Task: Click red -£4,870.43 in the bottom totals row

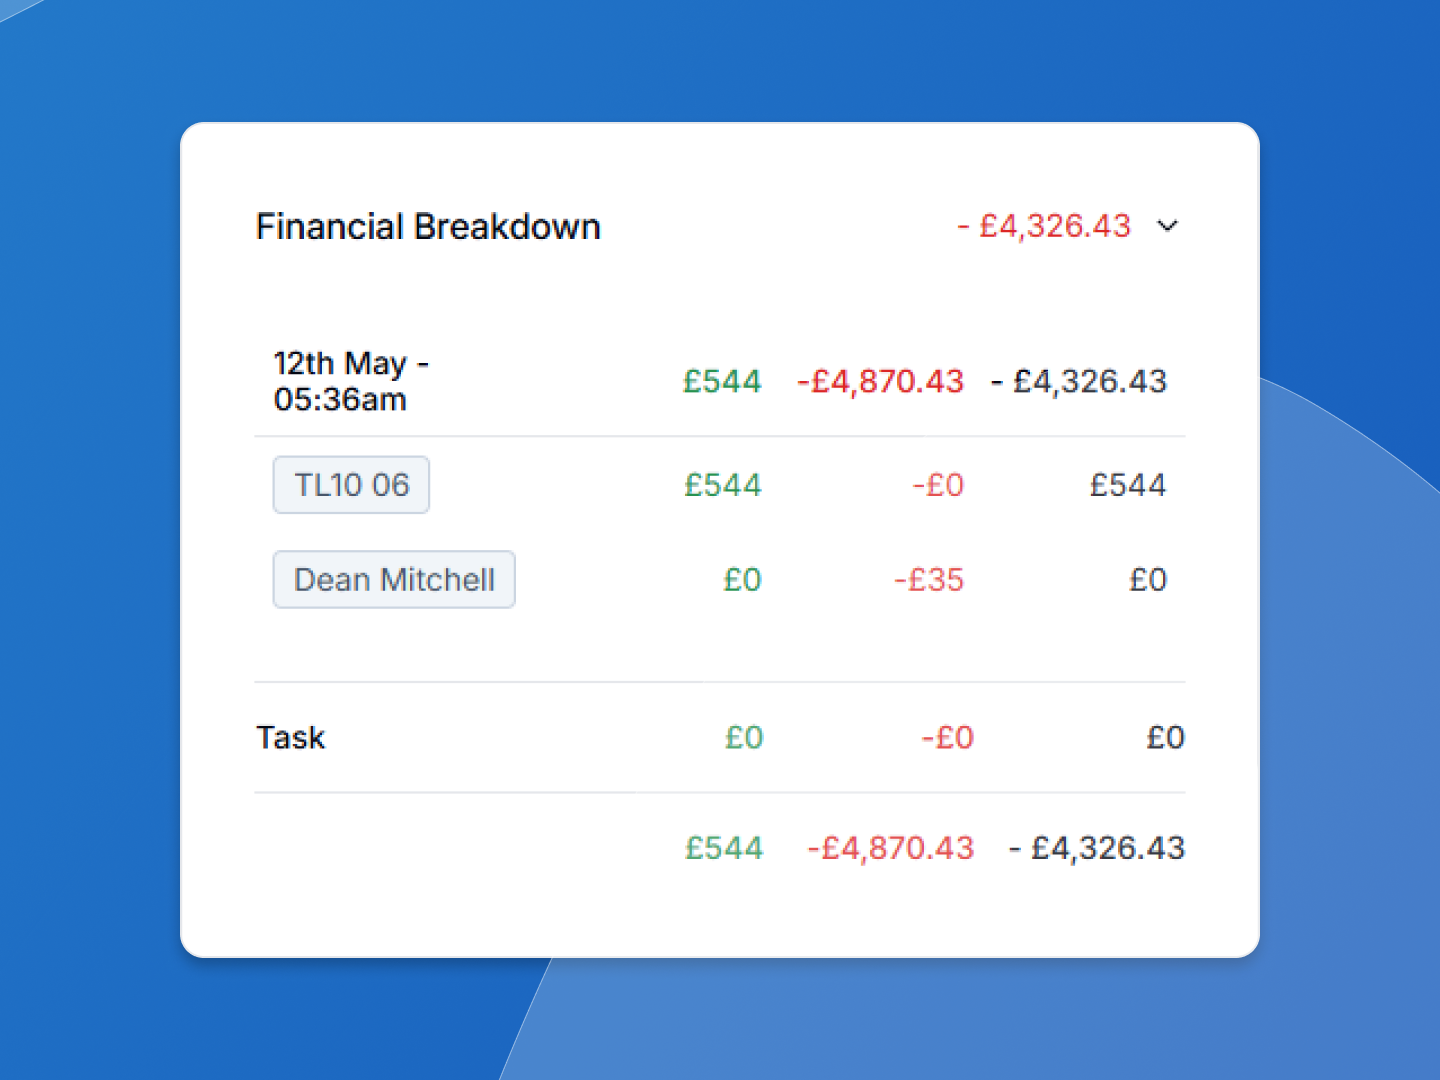Action: point(890,848)
